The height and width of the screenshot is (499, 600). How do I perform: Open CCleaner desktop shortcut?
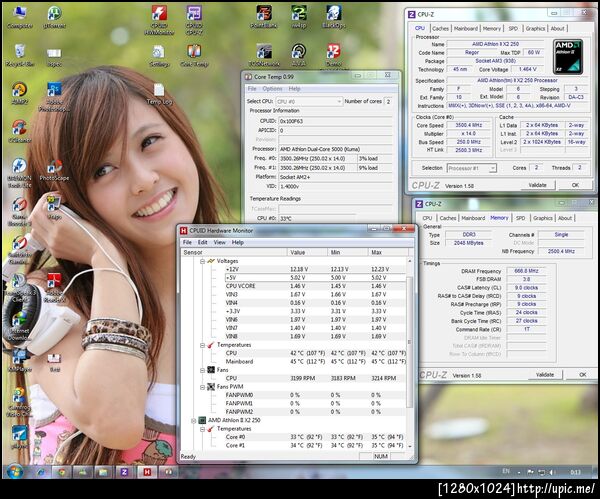tap(20, 131)
